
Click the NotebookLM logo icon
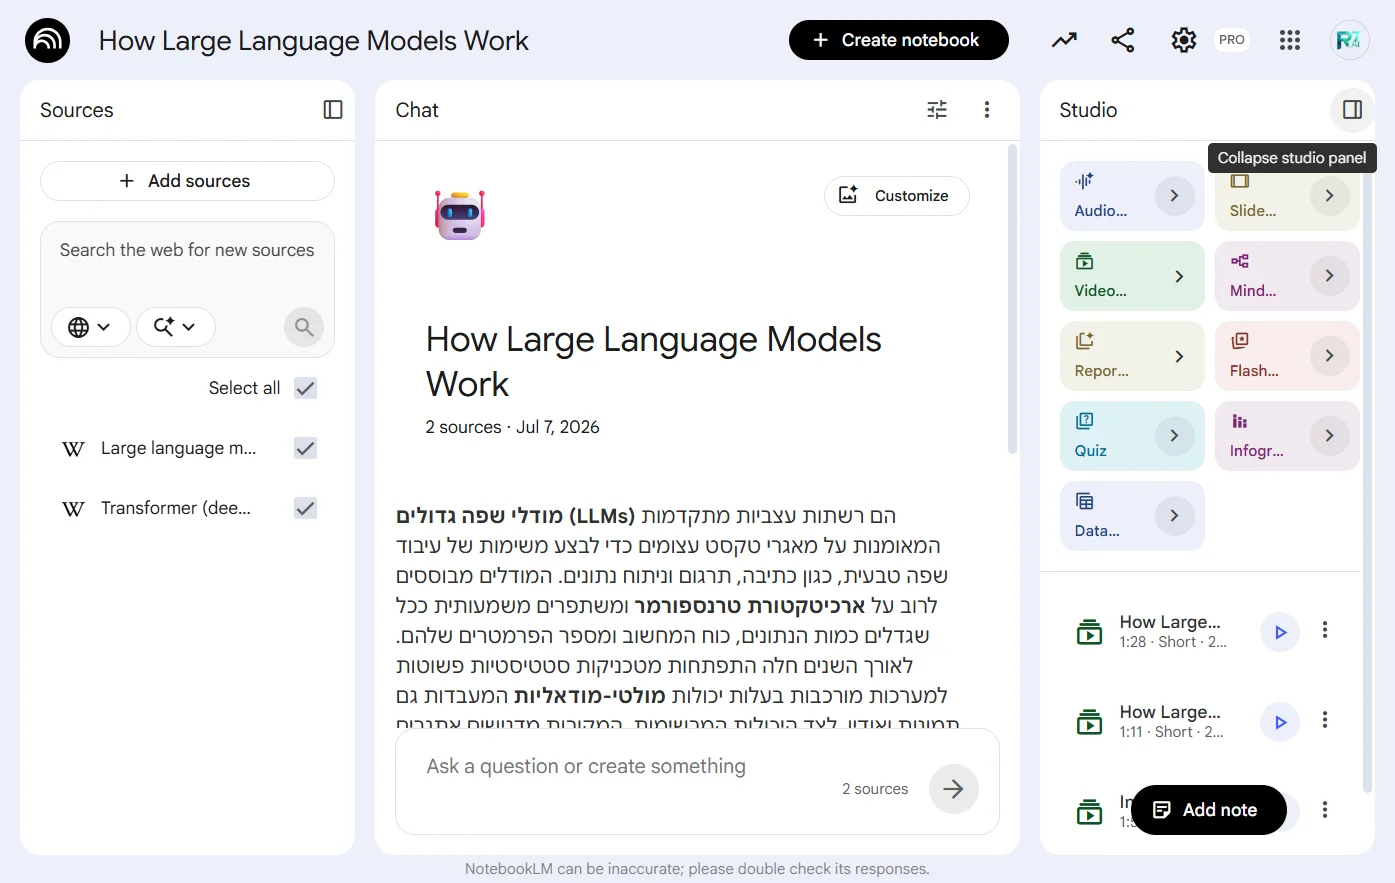click(47, 41)
